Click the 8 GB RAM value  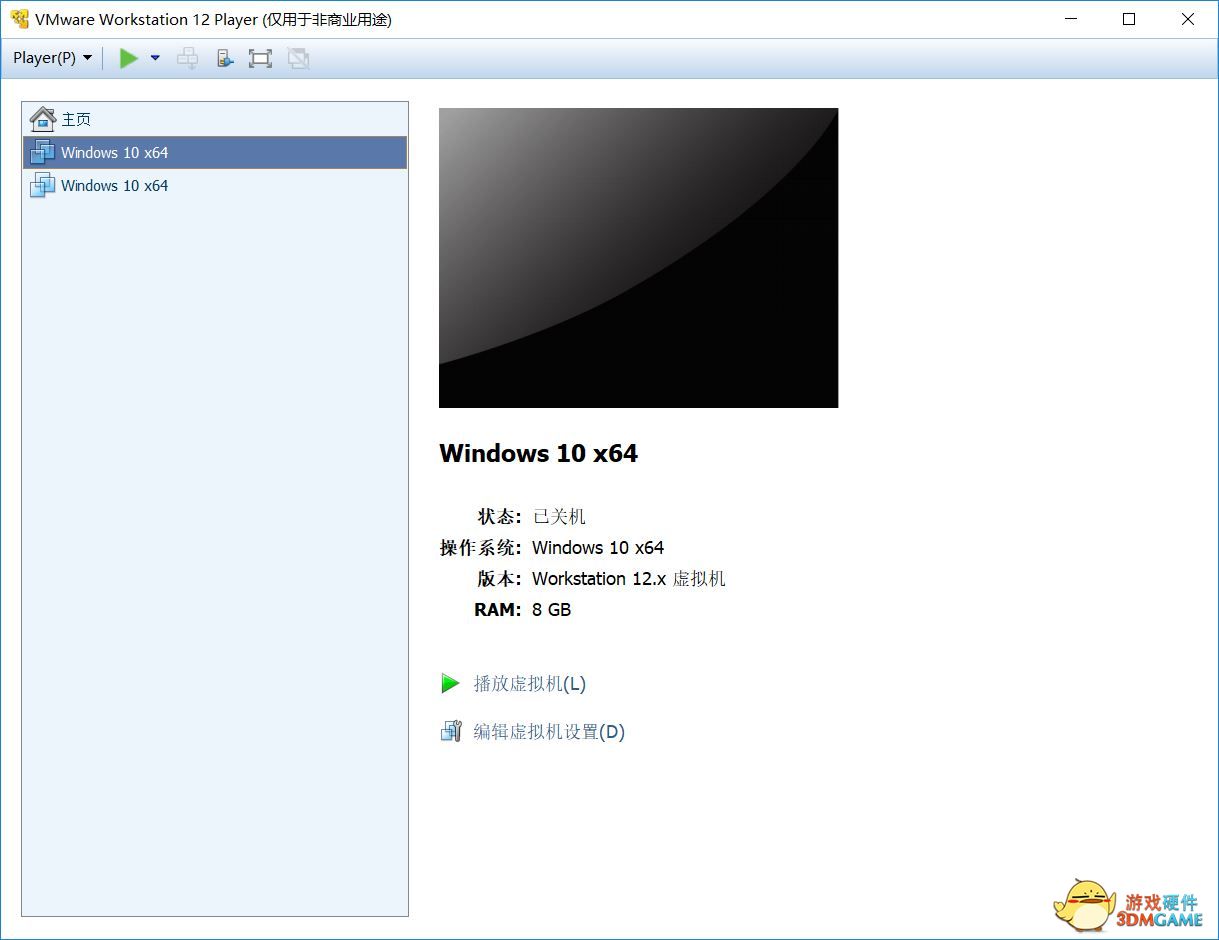[552, 610]
